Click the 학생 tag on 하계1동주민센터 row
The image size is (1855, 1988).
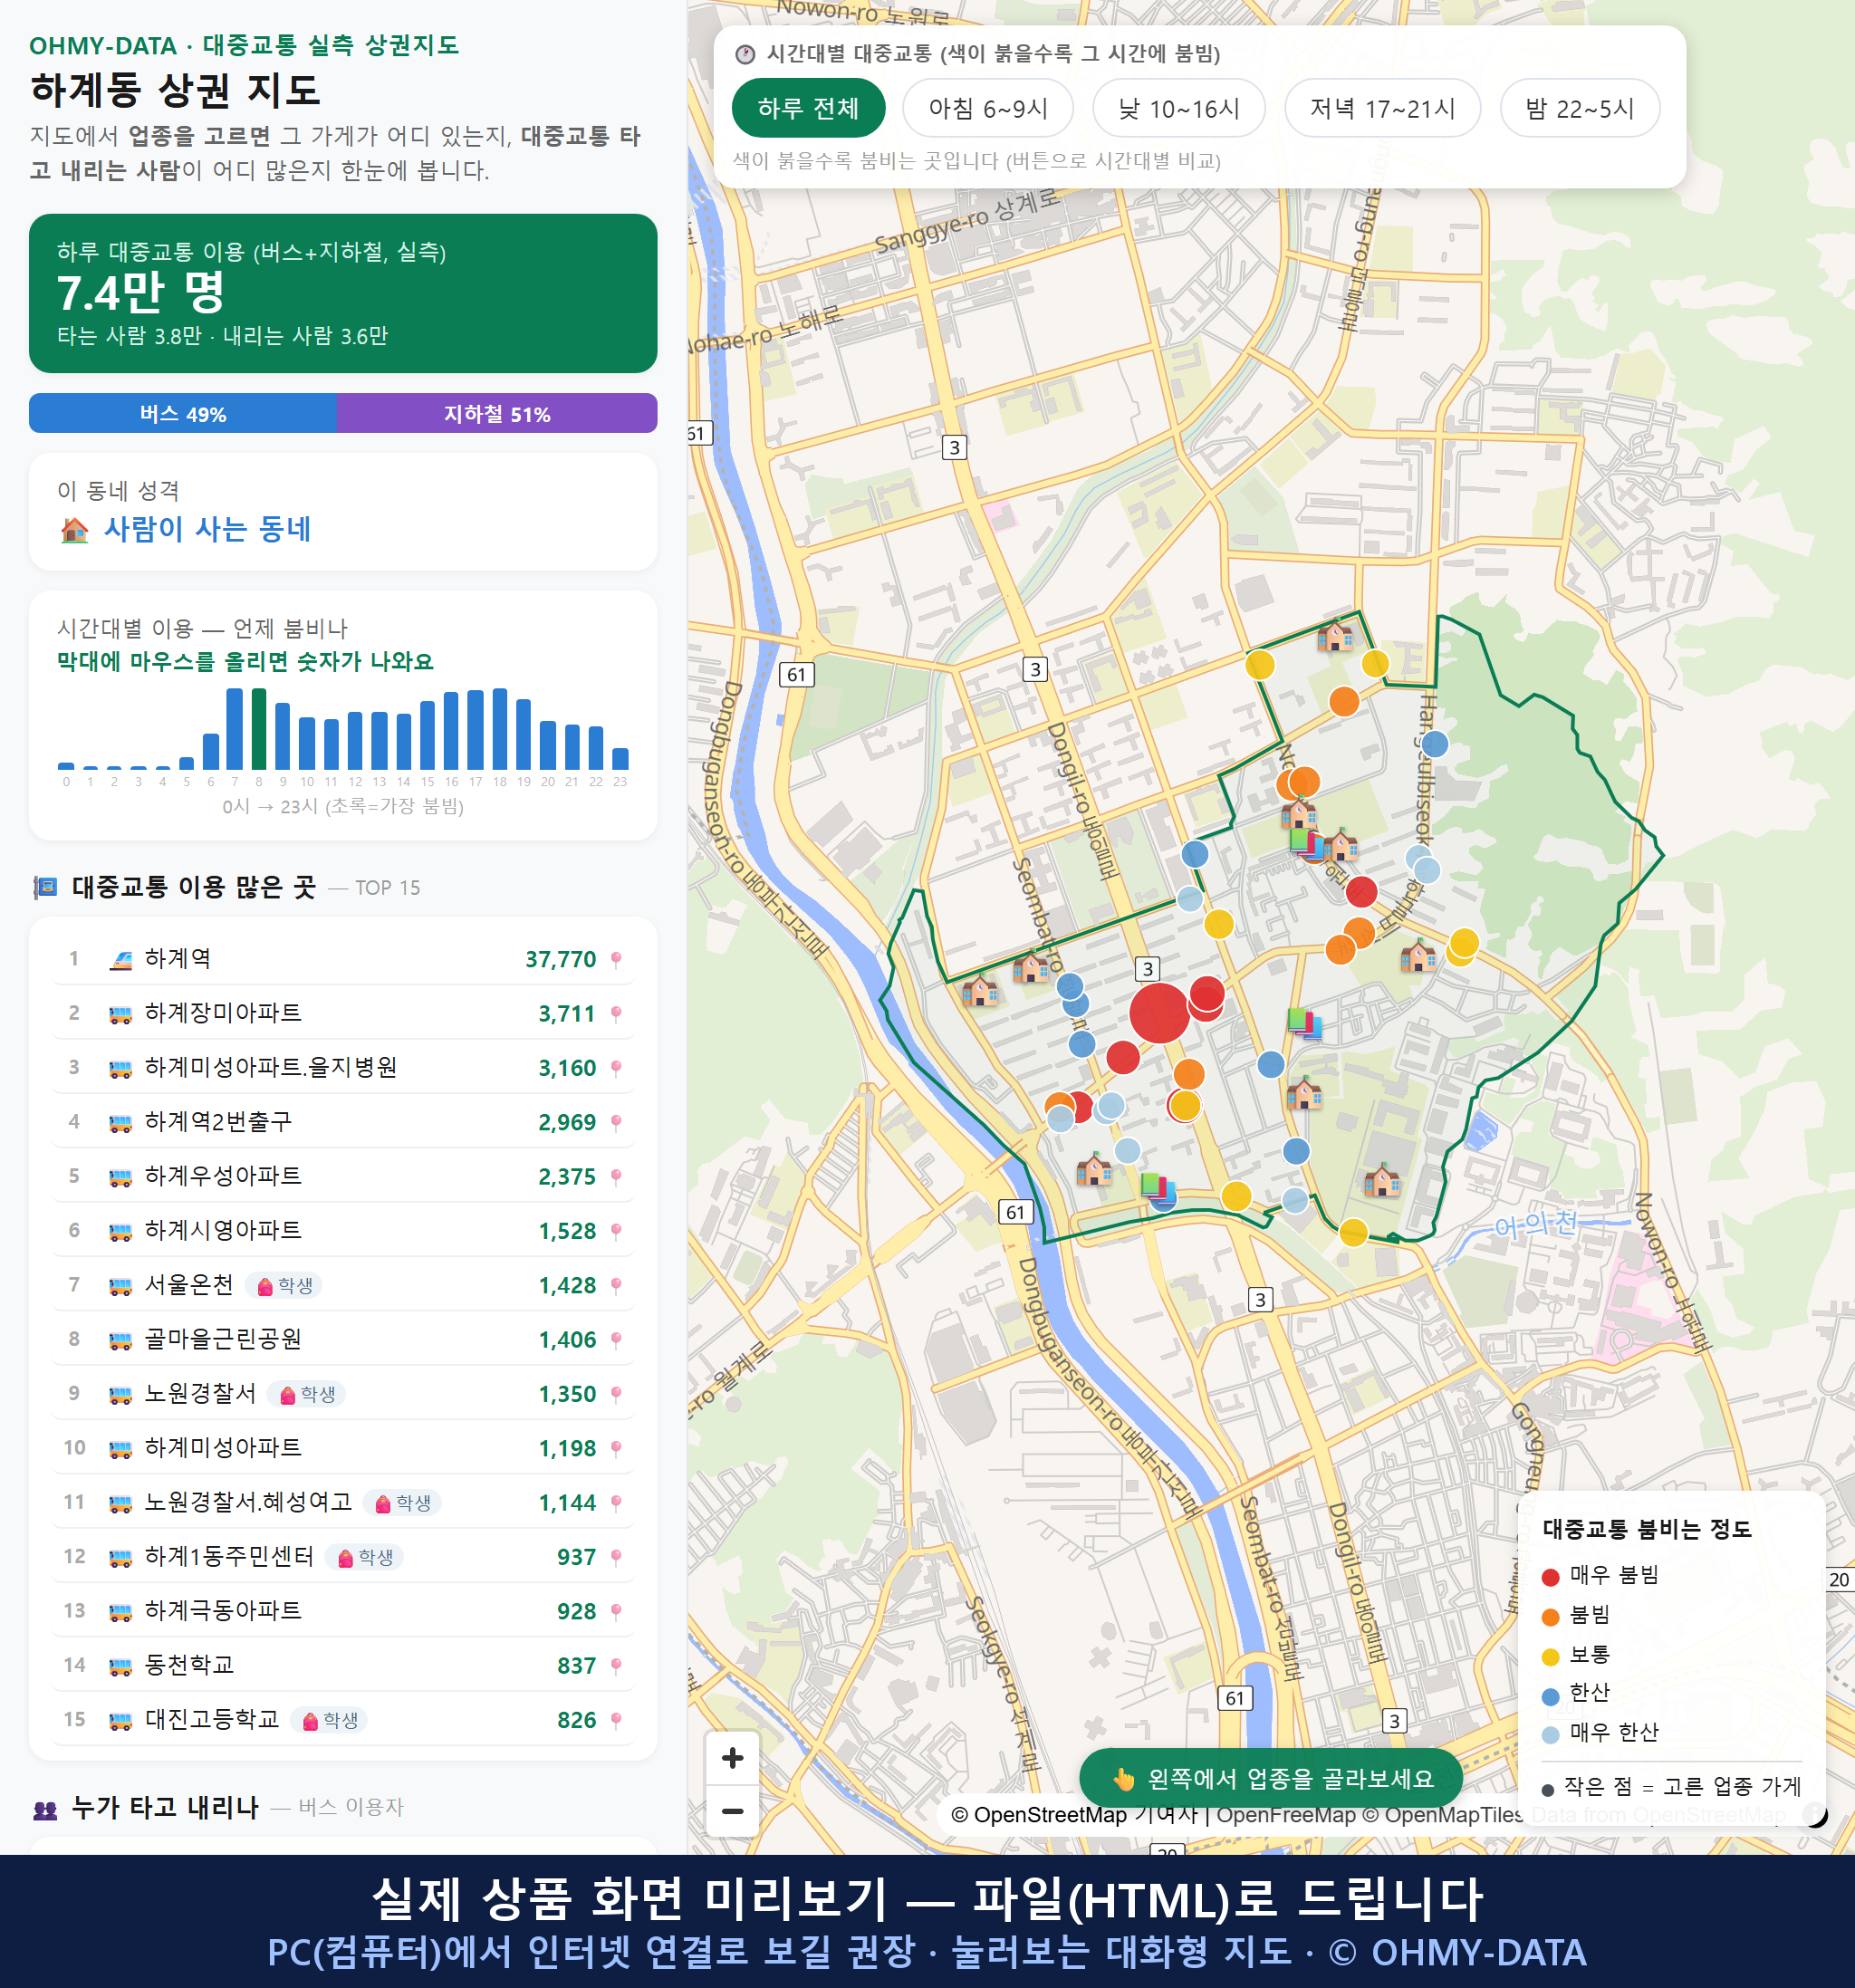[365, 1557]
